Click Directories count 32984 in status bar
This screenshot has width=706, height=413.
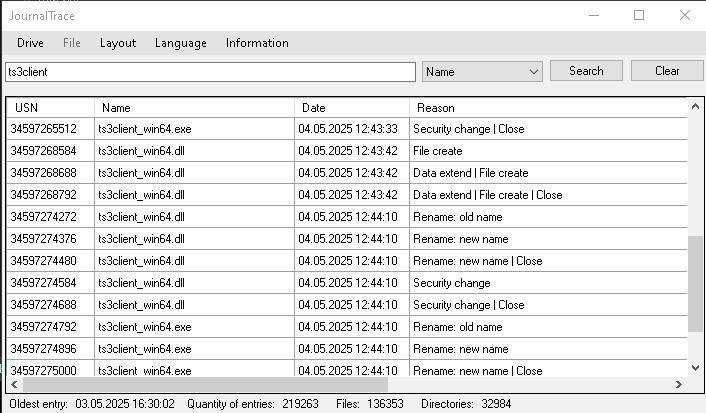[496, 404]
